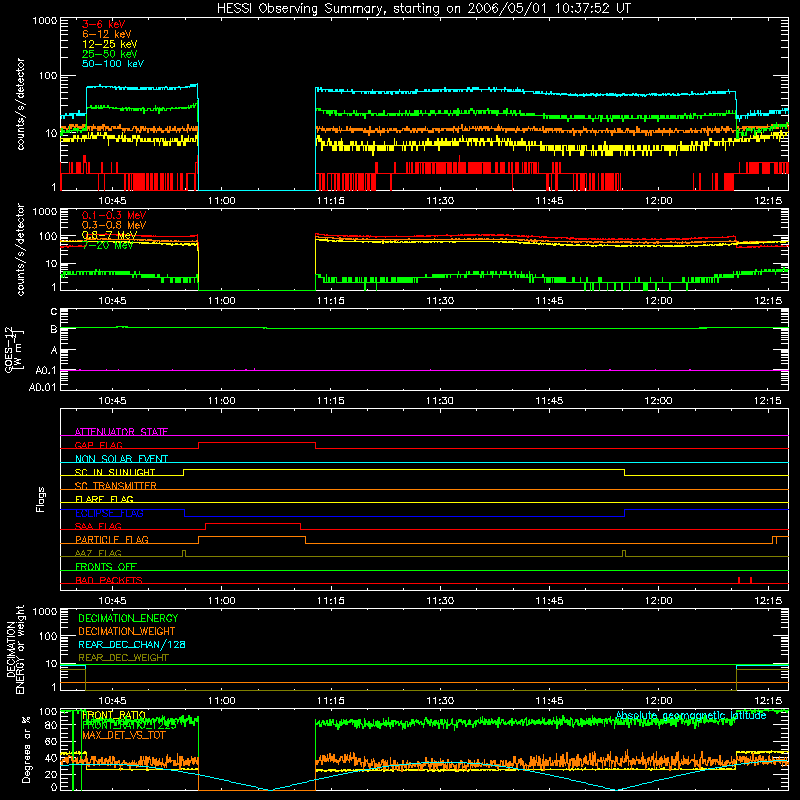Click the GAP_FLAG label
The width and height of the screenshot is (800, 800).
tap(98, 445)
